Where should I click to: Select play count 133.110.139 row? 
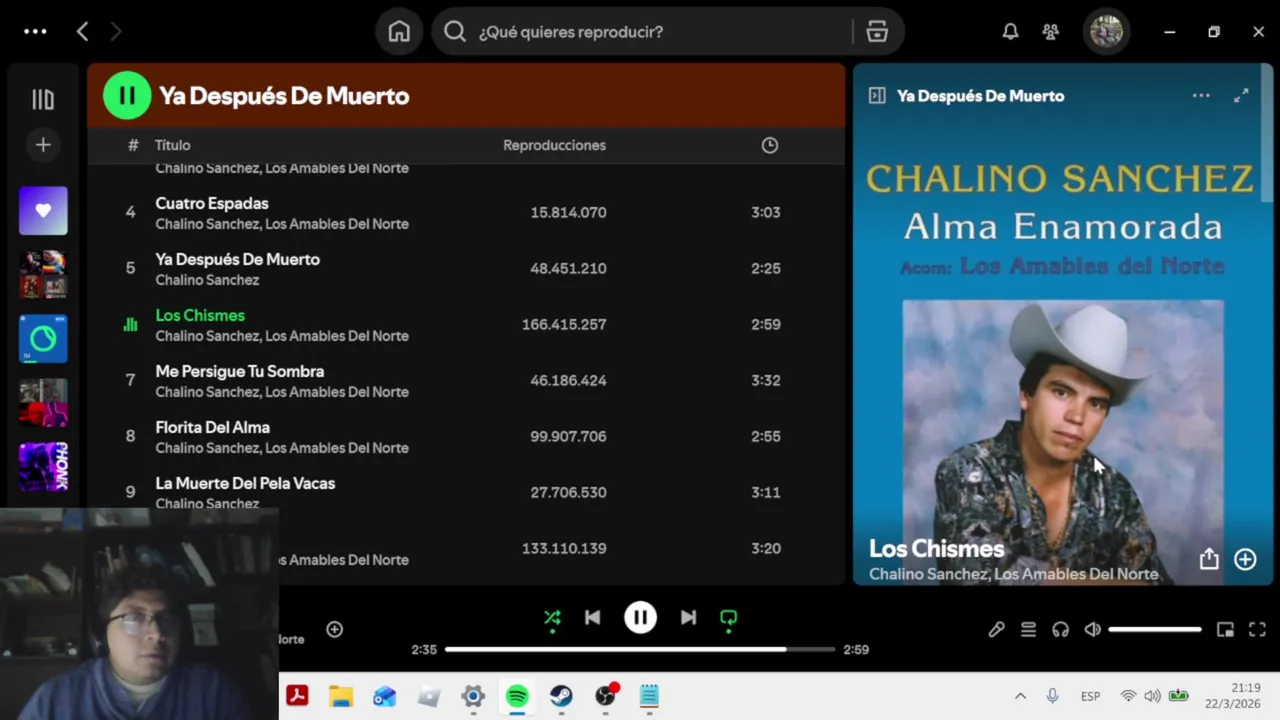(x=564, y=548)
